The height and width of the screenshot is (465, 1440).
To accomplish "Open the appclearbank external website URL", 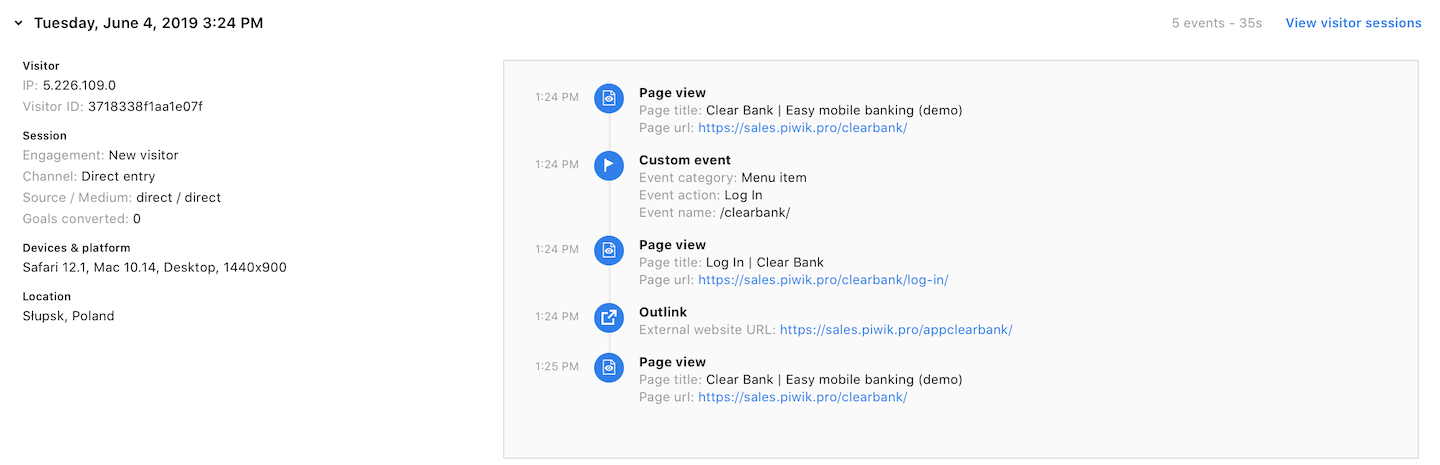I will point(896,329).
